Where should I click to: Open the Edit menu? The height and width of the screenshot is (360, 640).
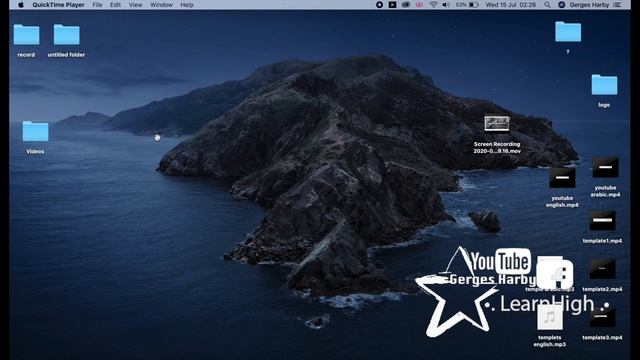[116, 5]
